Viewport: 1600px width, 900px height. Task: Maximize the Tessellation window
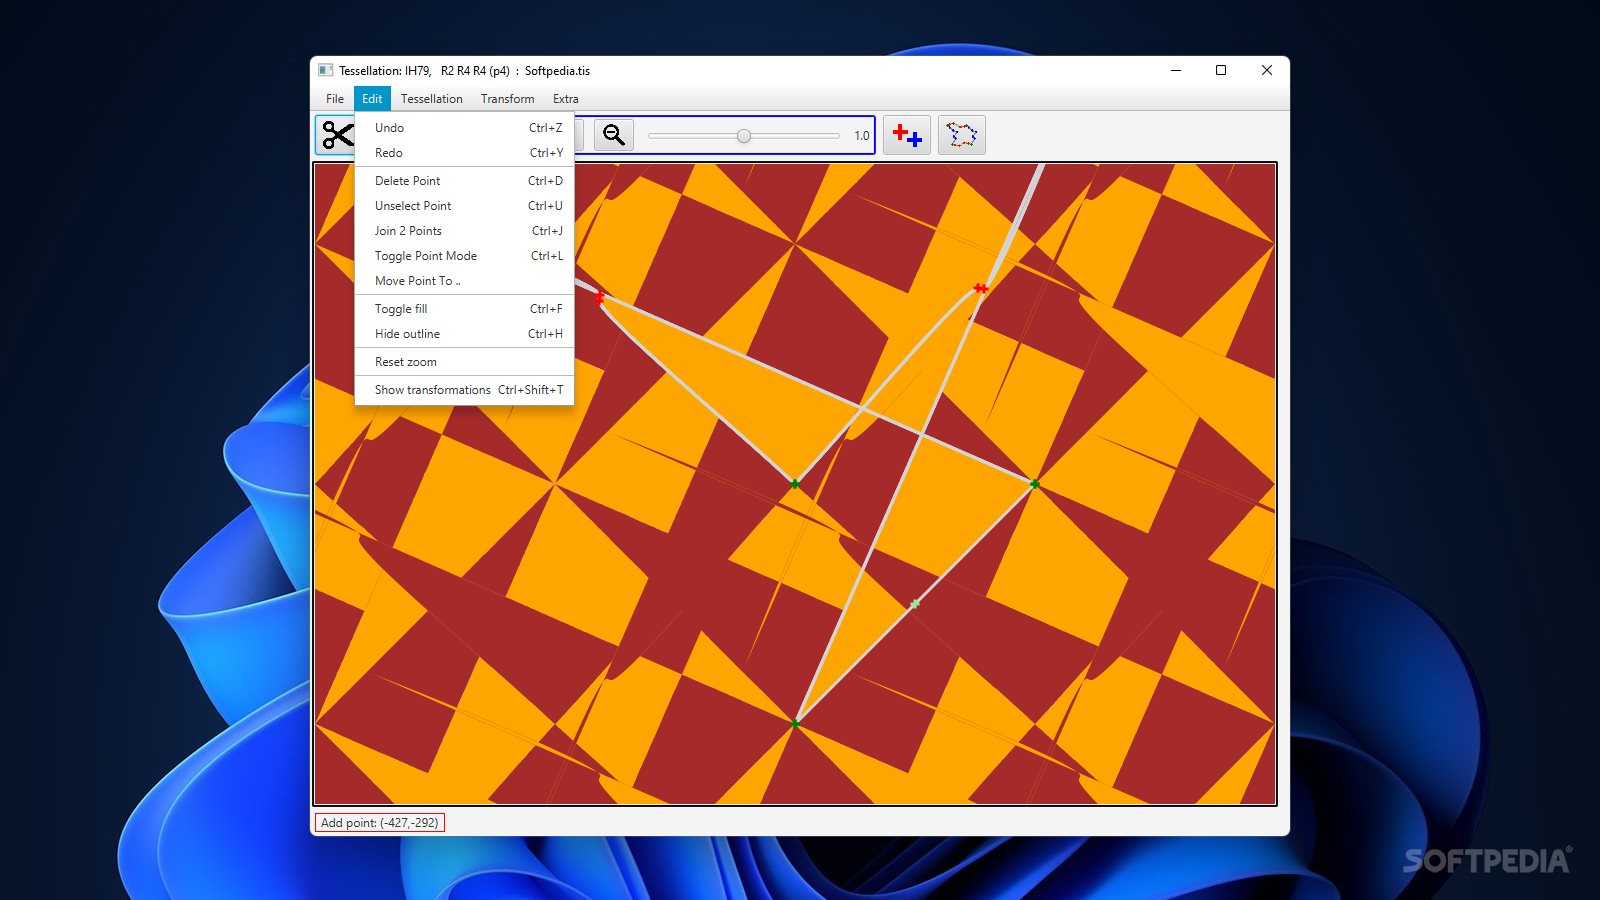click(x=1221, y=70)
